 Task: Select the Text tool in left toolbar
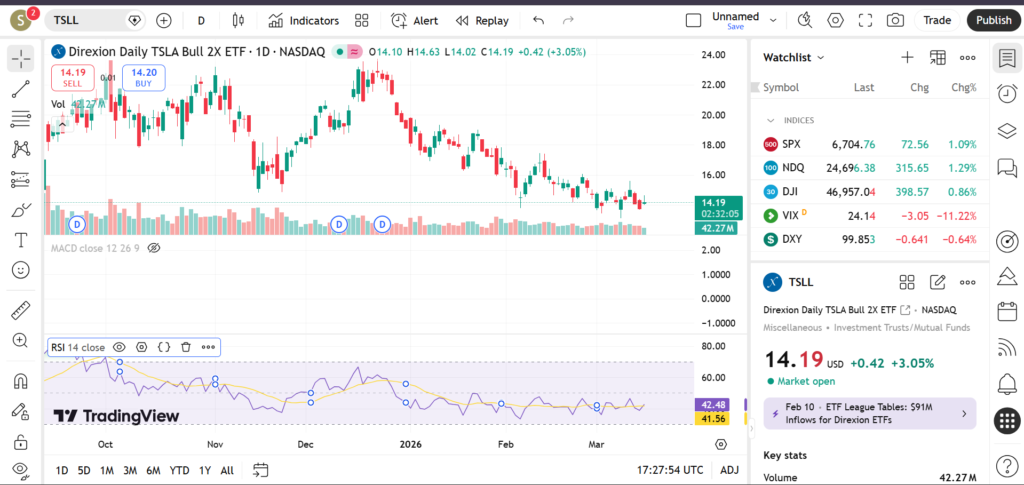click(20, 240)
